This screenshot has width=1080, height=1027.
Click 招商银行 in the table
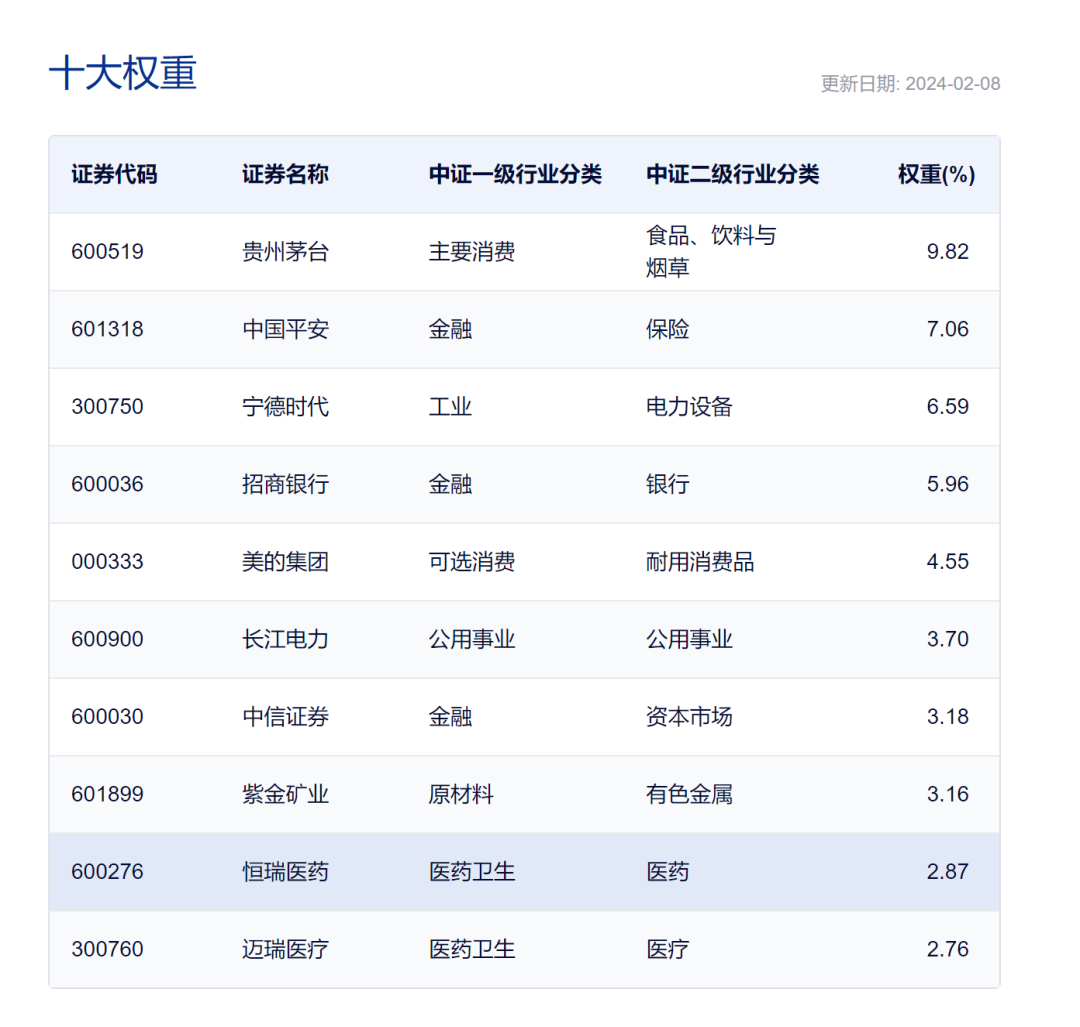285,484
